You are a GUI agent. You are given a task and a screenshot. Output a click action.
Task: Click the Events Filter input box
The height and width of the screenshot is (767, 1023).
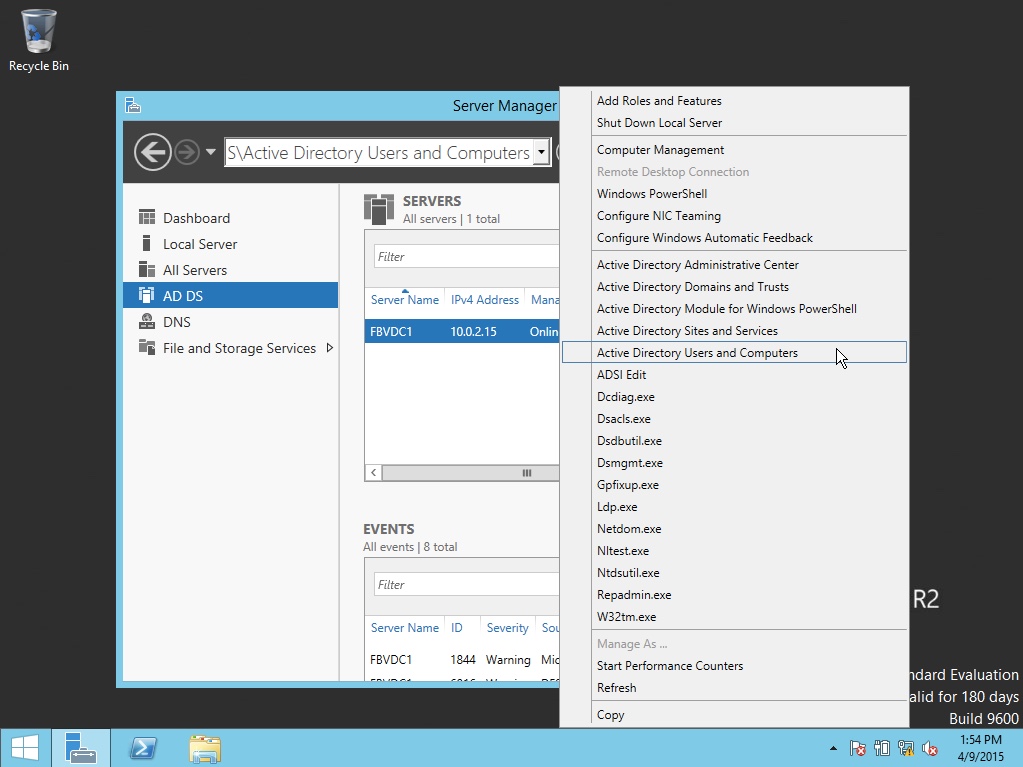tap(466, 584)
